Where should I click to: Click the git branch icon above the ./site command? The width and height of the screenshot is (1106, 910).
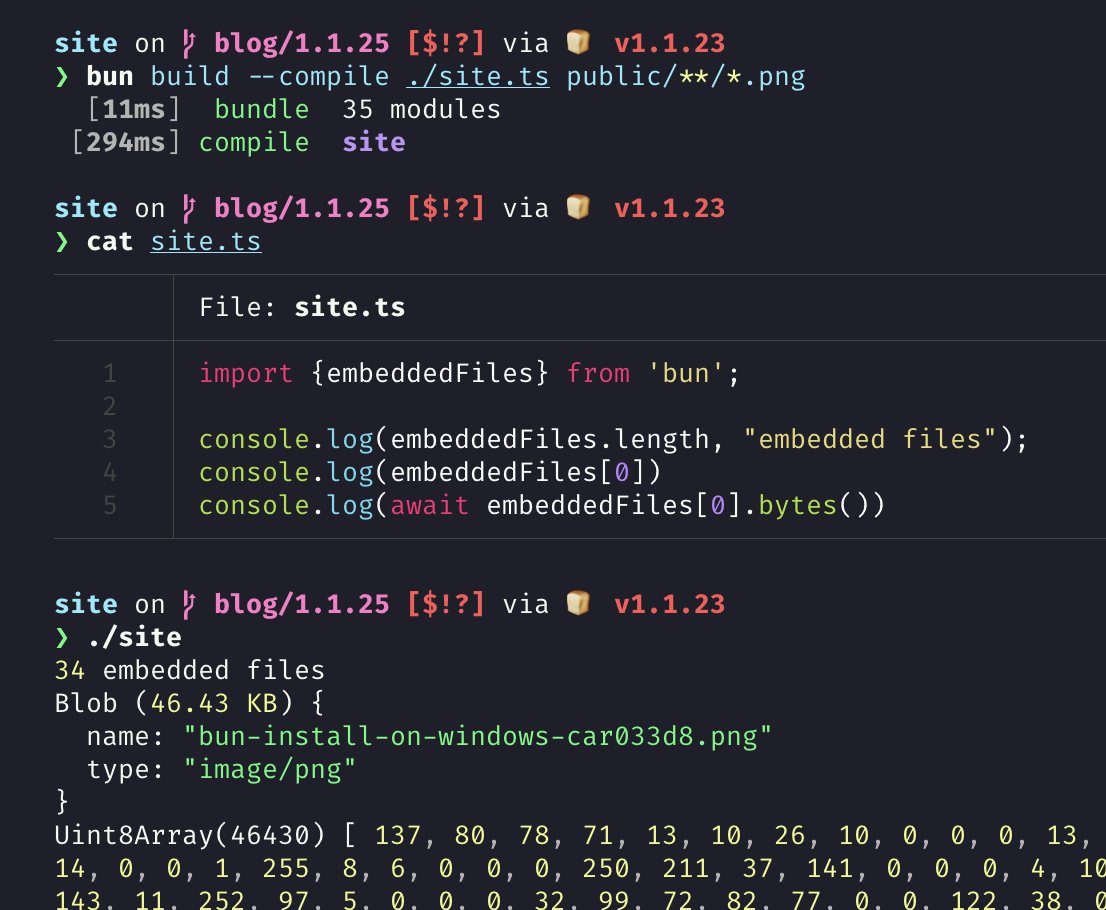pyautogui.click(x=189, y=604)
